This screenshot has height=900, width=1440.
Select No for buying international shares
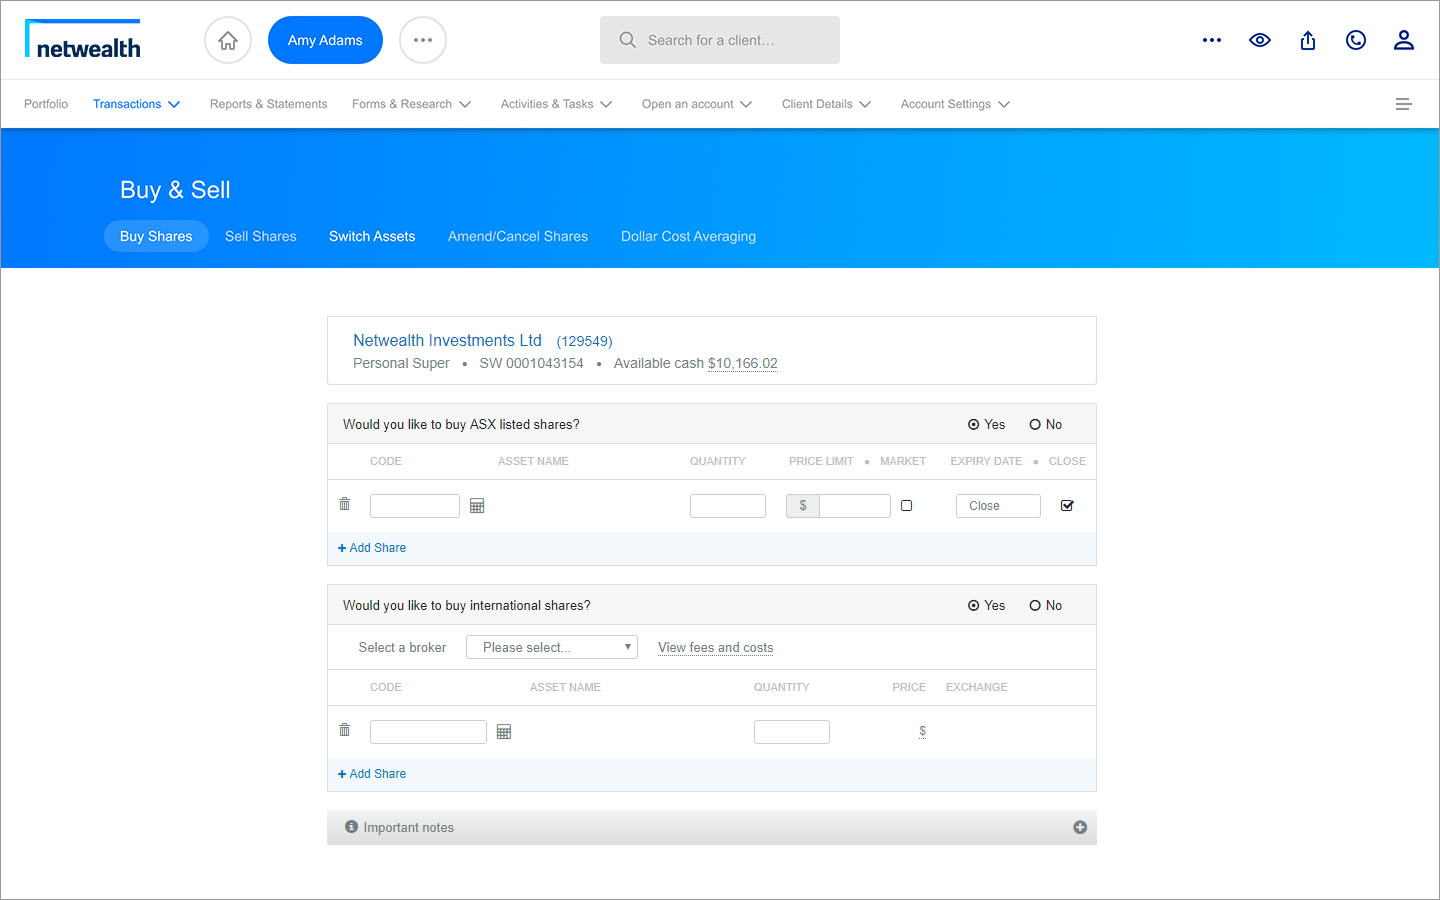coord(1035,606)
